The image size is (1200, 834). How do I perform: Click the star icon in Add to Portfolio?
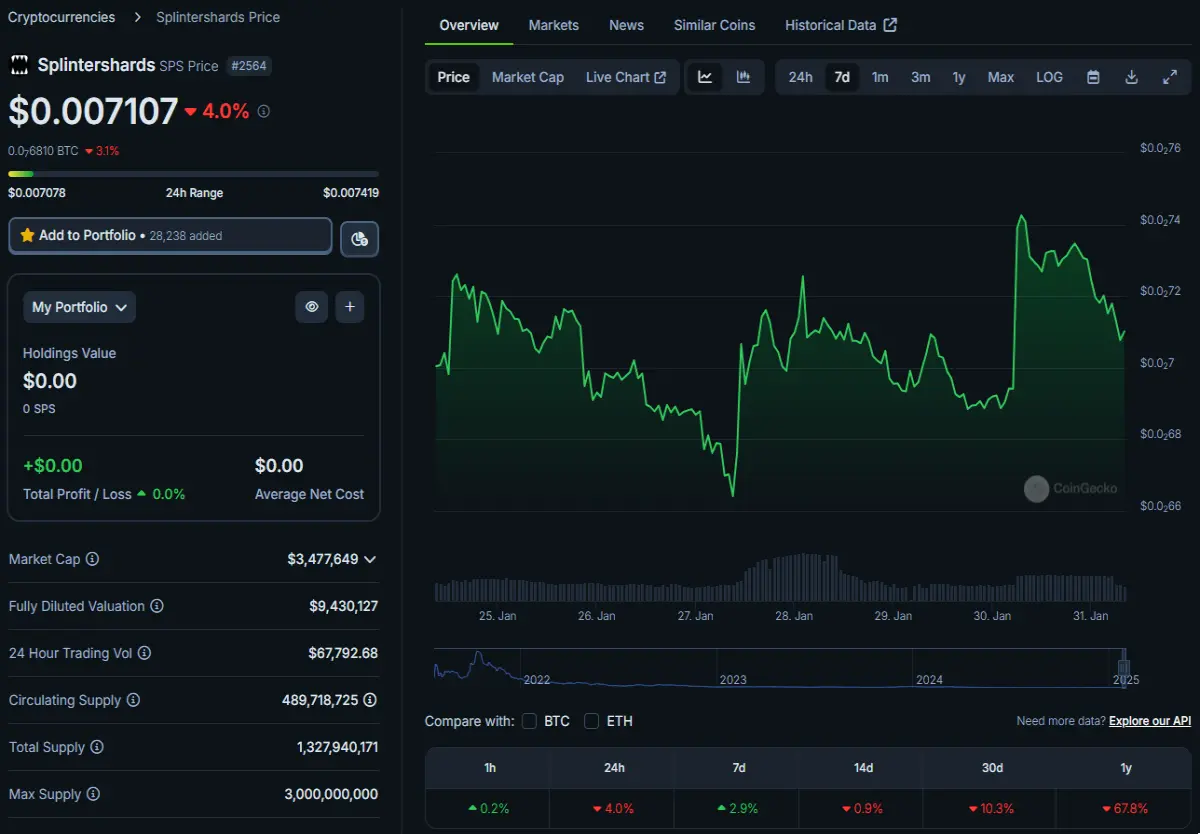[27, 235]
